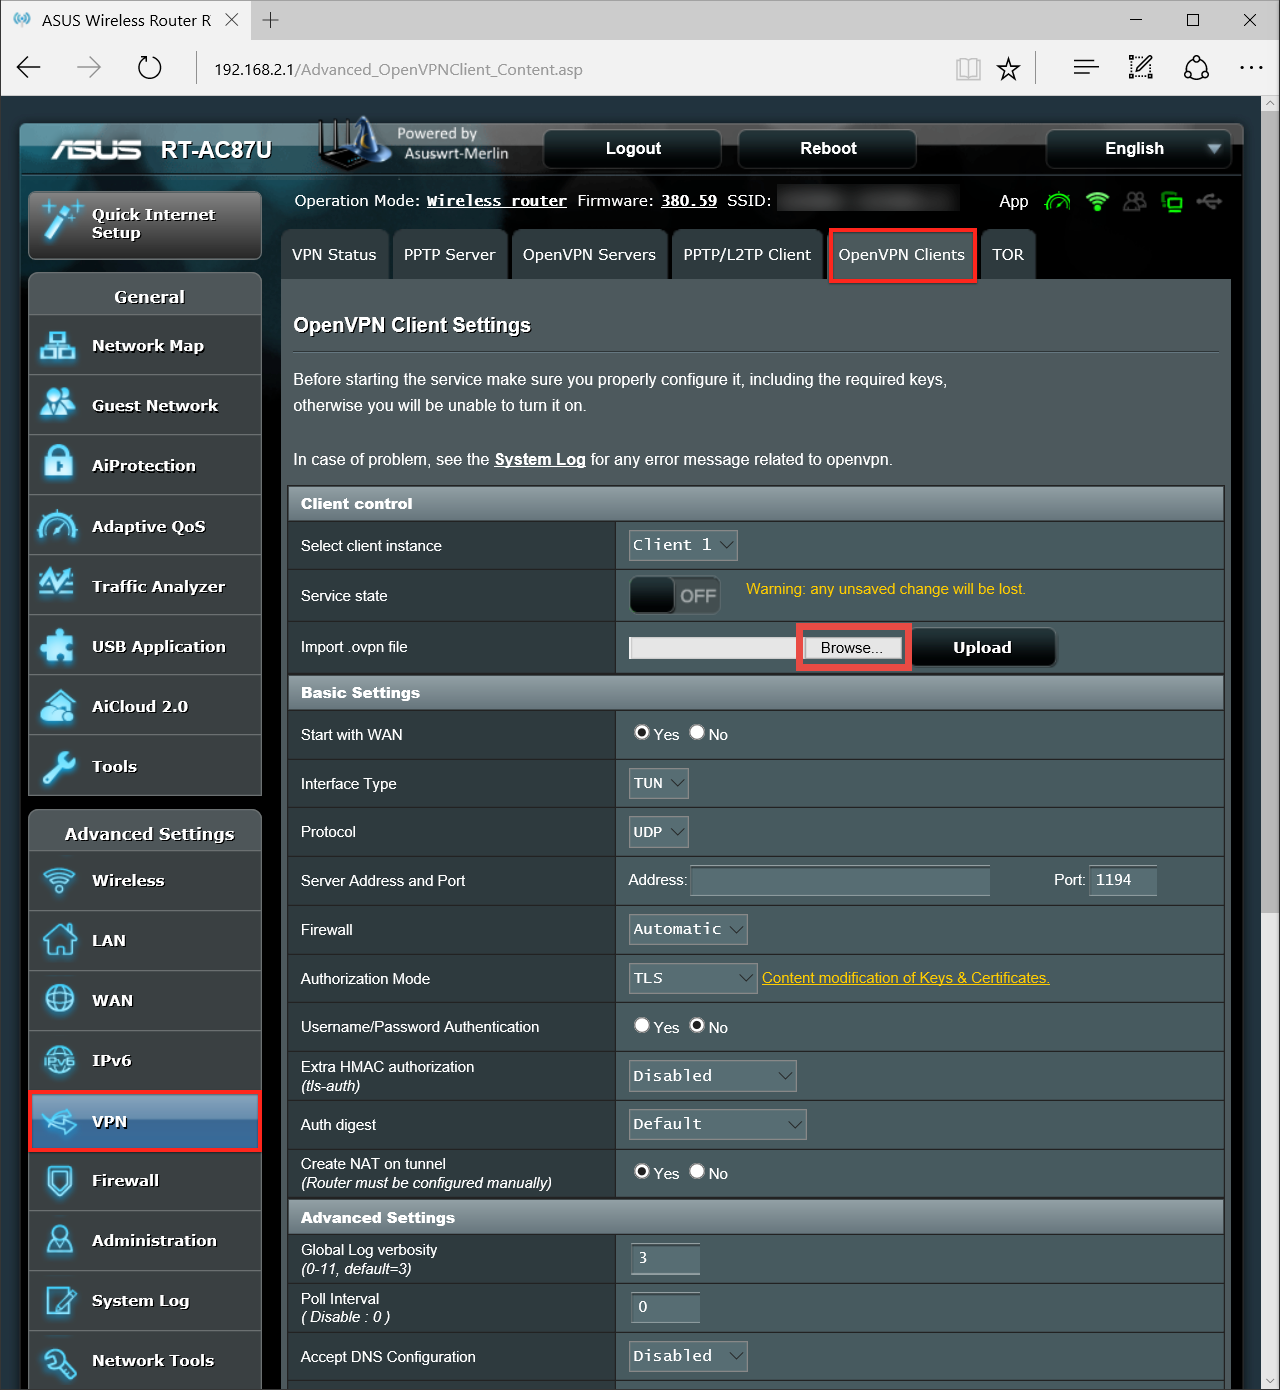Expand the Protocol UDP dropdown
This screenshot has height=1390, width=1280.
click(658, 832)
